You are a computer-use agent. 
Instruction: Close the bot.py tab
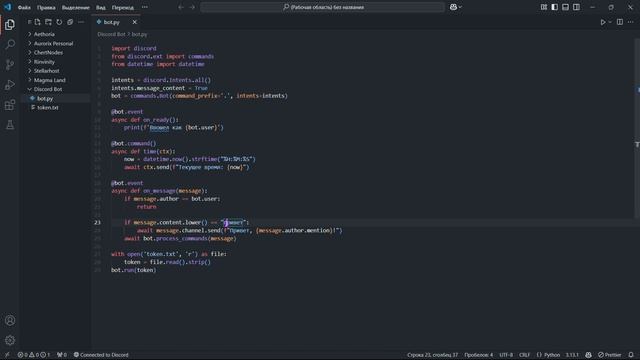point(135,22)
